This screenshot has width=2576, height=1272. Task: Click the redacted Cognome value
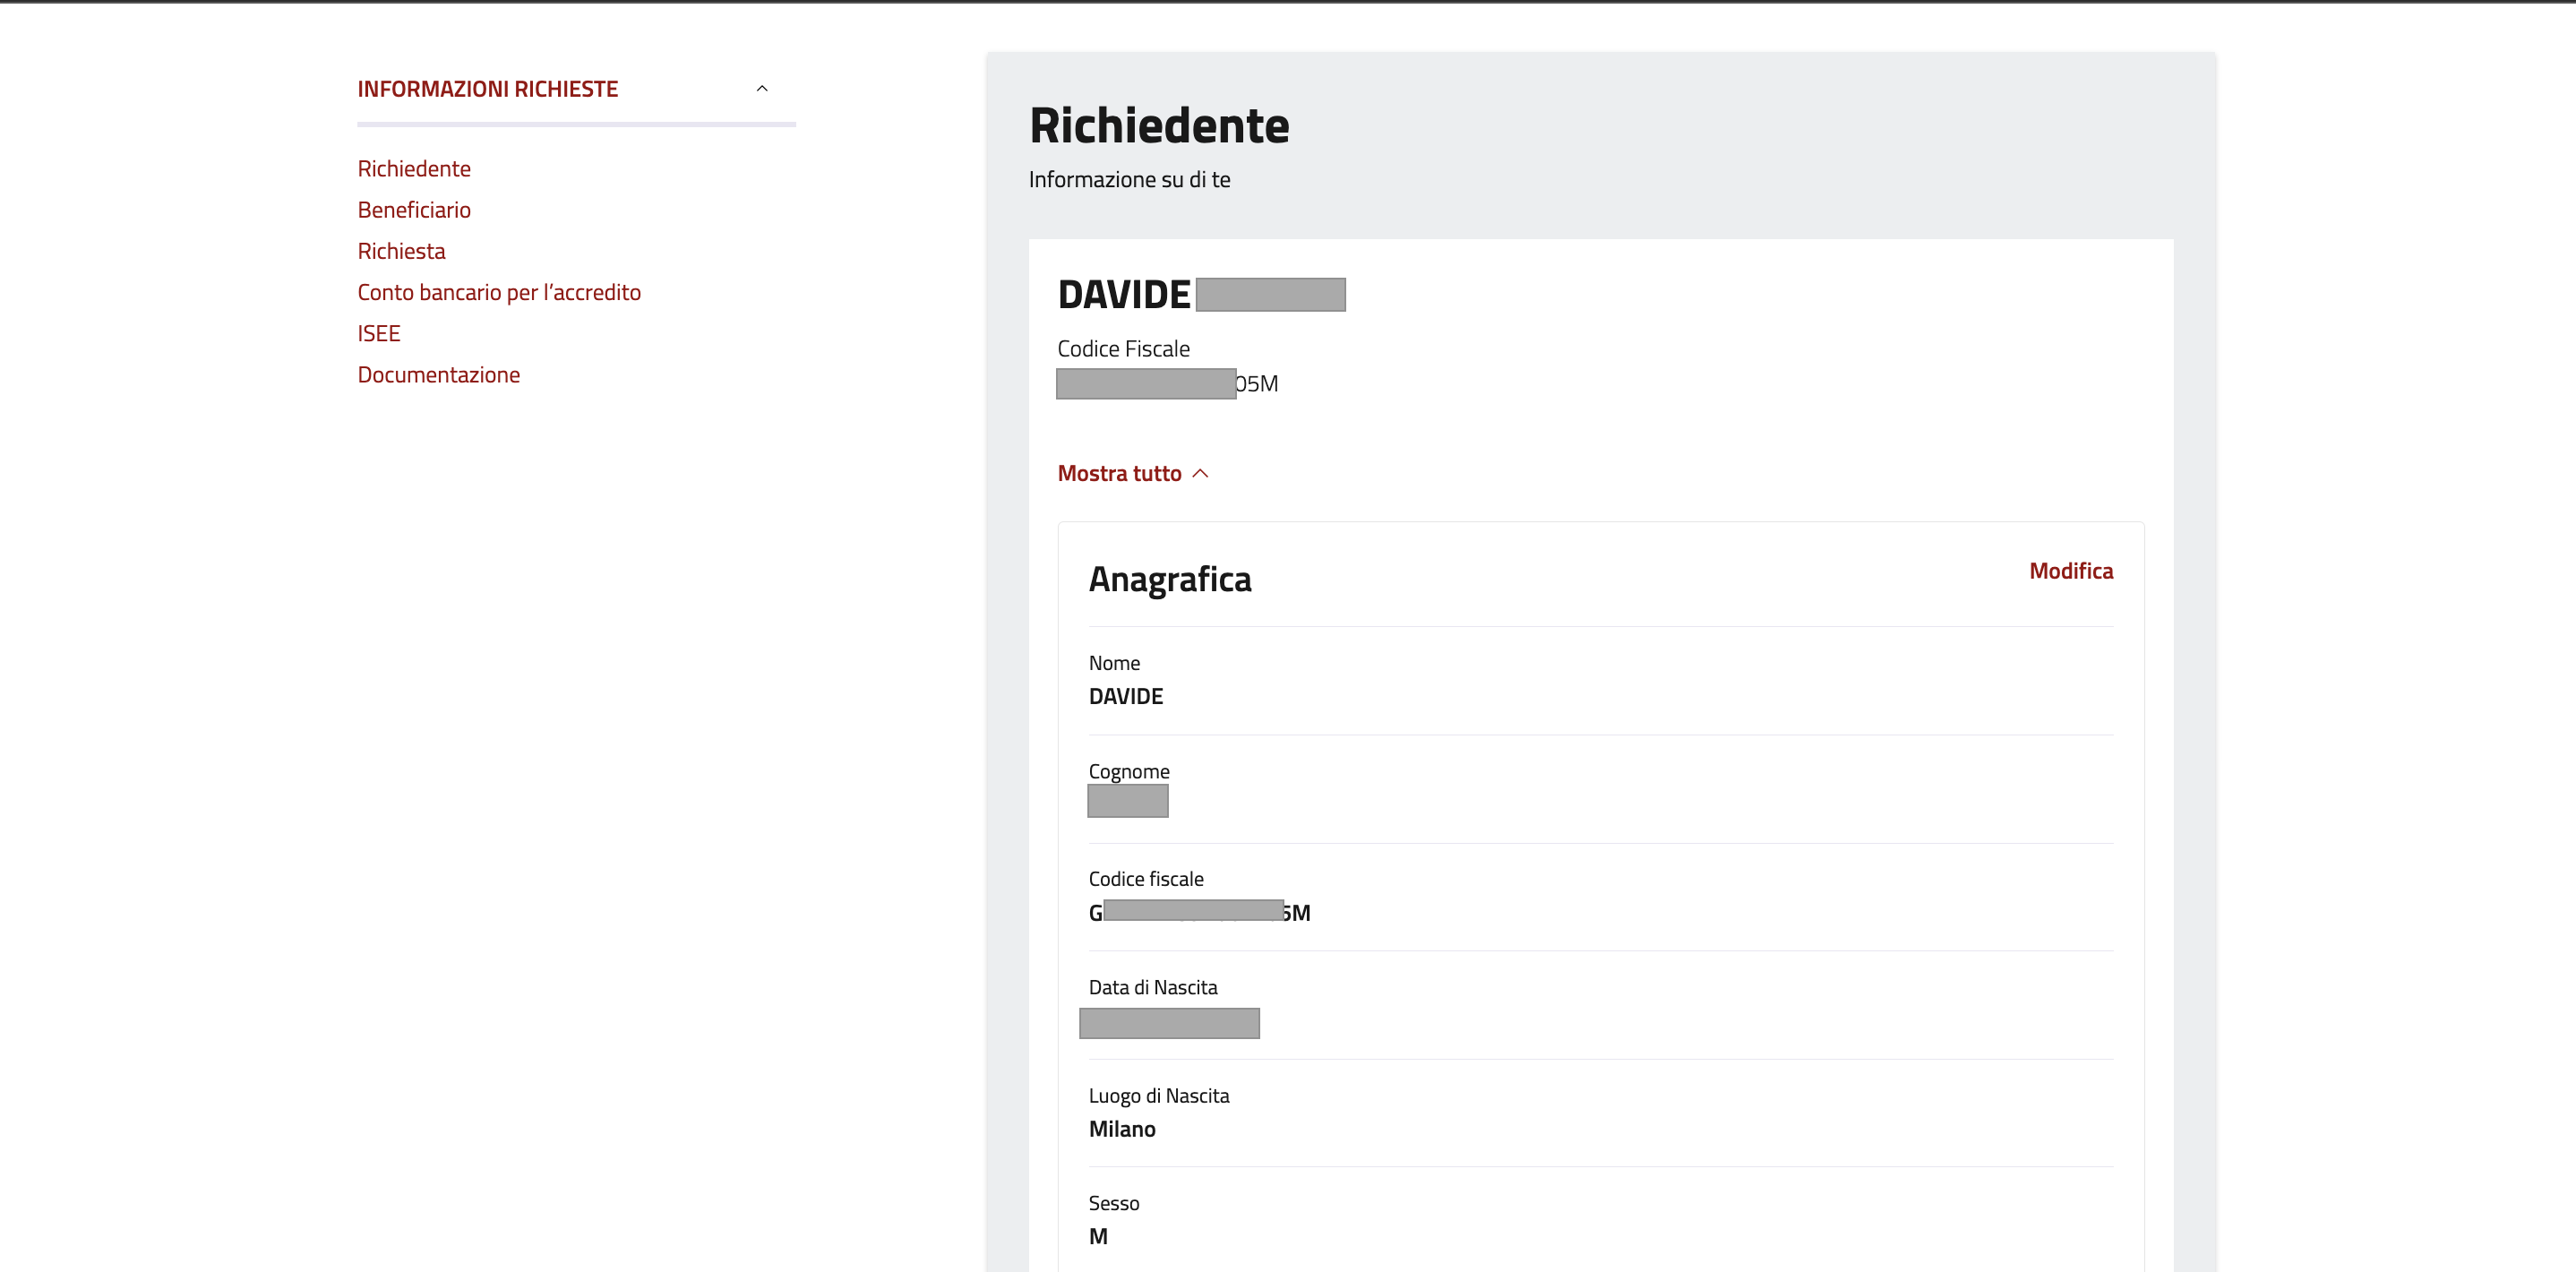click(1127, 801)
